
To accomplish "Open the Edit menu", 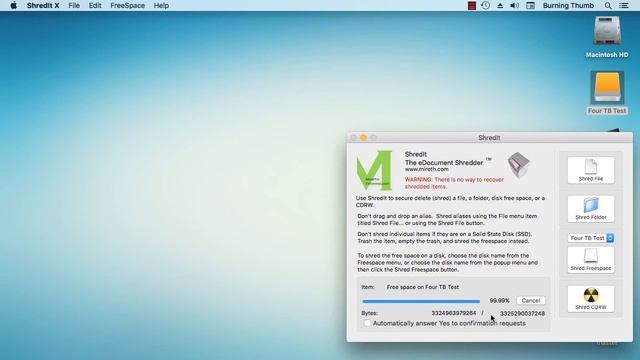I will point(95,6).
